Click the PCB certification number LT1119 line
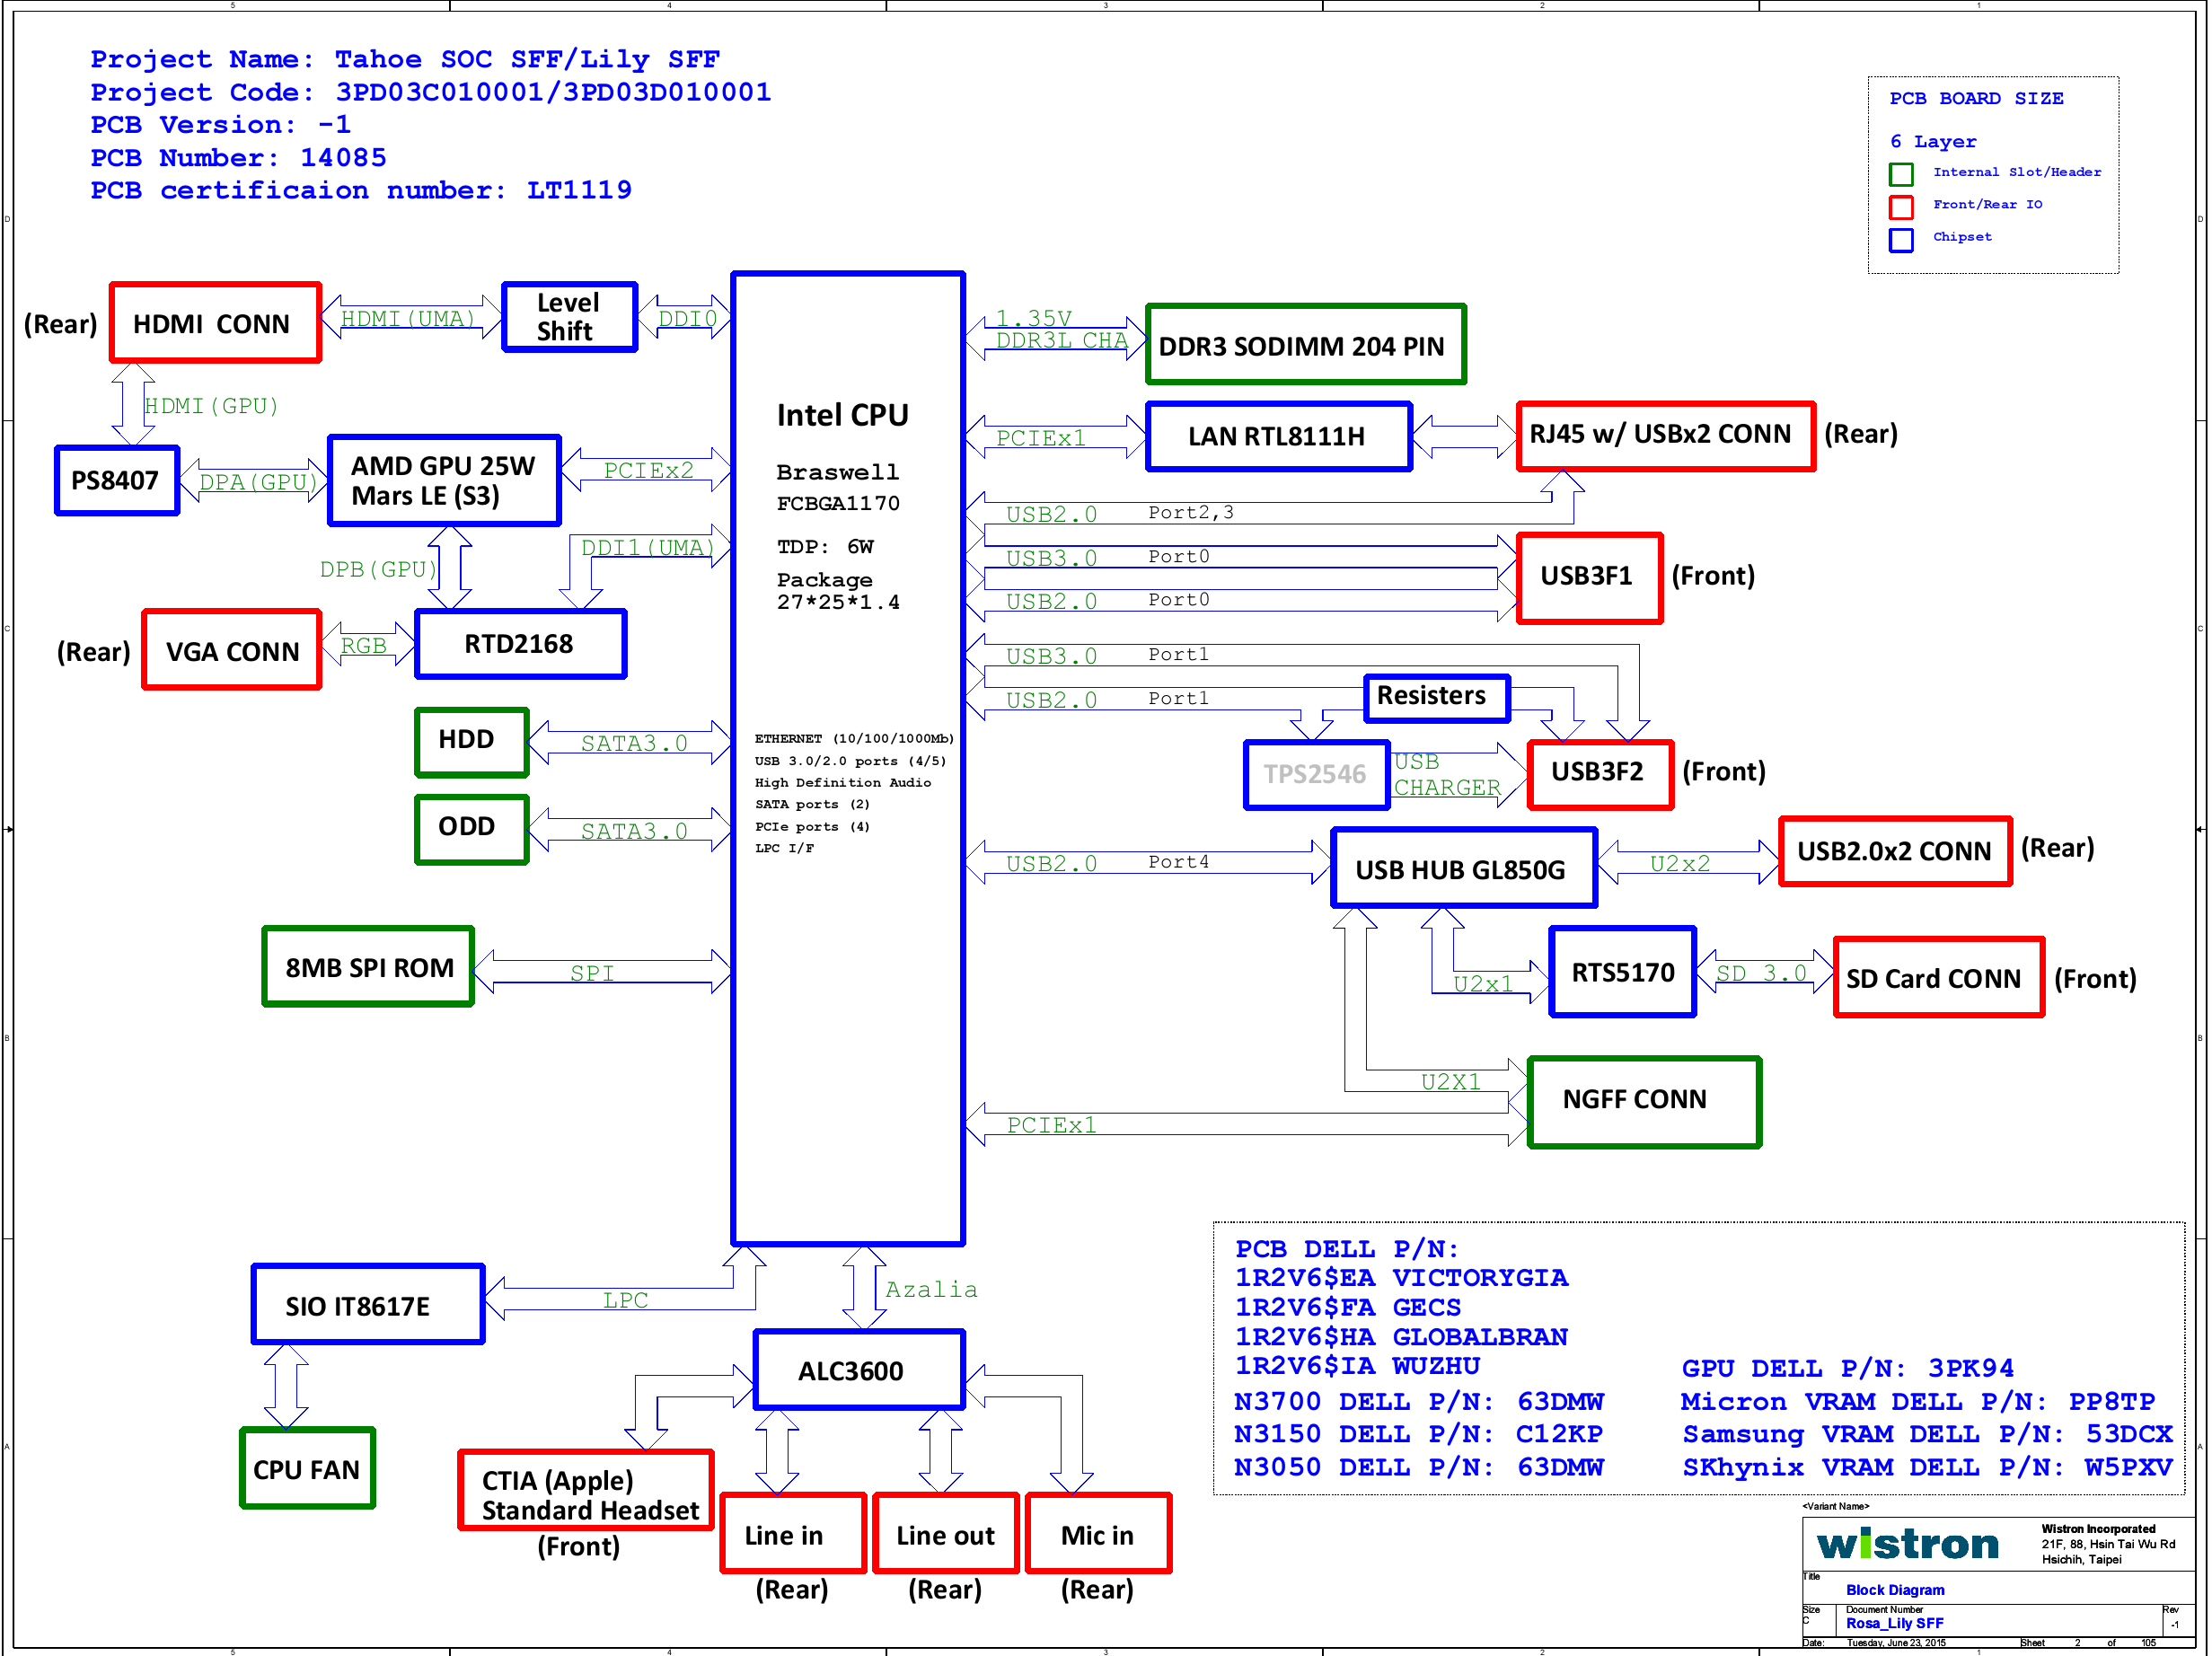2212x1656 pixels. coord(361,190)
